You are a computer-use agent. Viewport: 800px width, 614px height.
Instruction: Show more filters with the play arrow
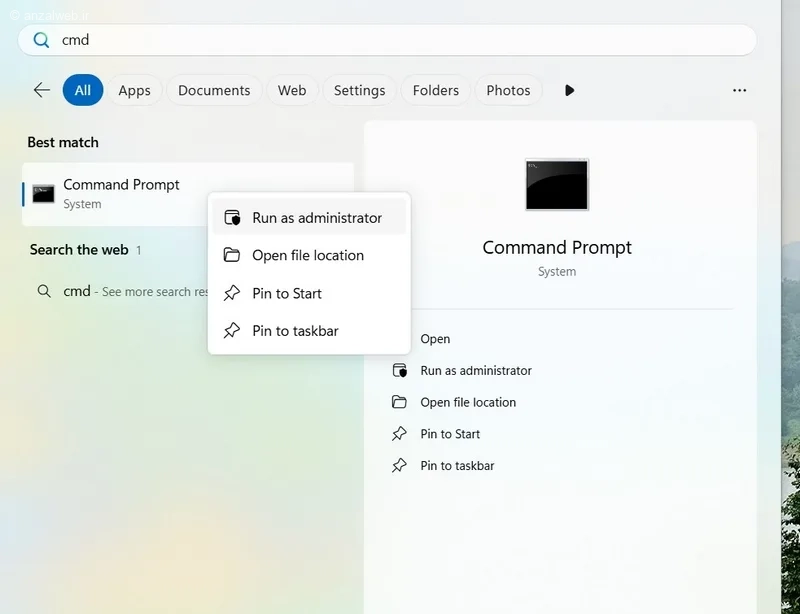pyautogui.click(x=569, y=90)
